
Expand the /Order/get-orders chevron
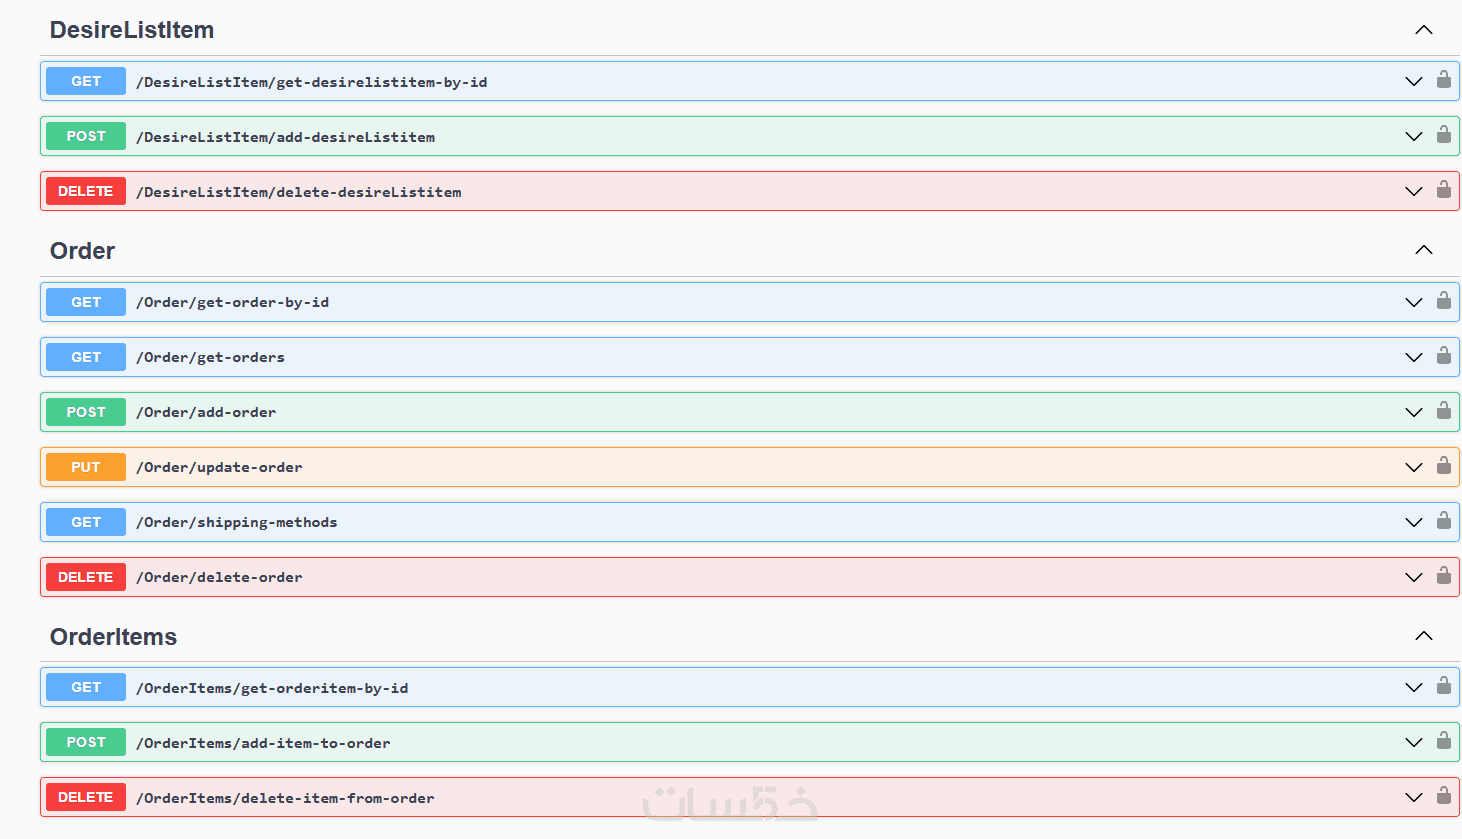tap(1414, 357)
